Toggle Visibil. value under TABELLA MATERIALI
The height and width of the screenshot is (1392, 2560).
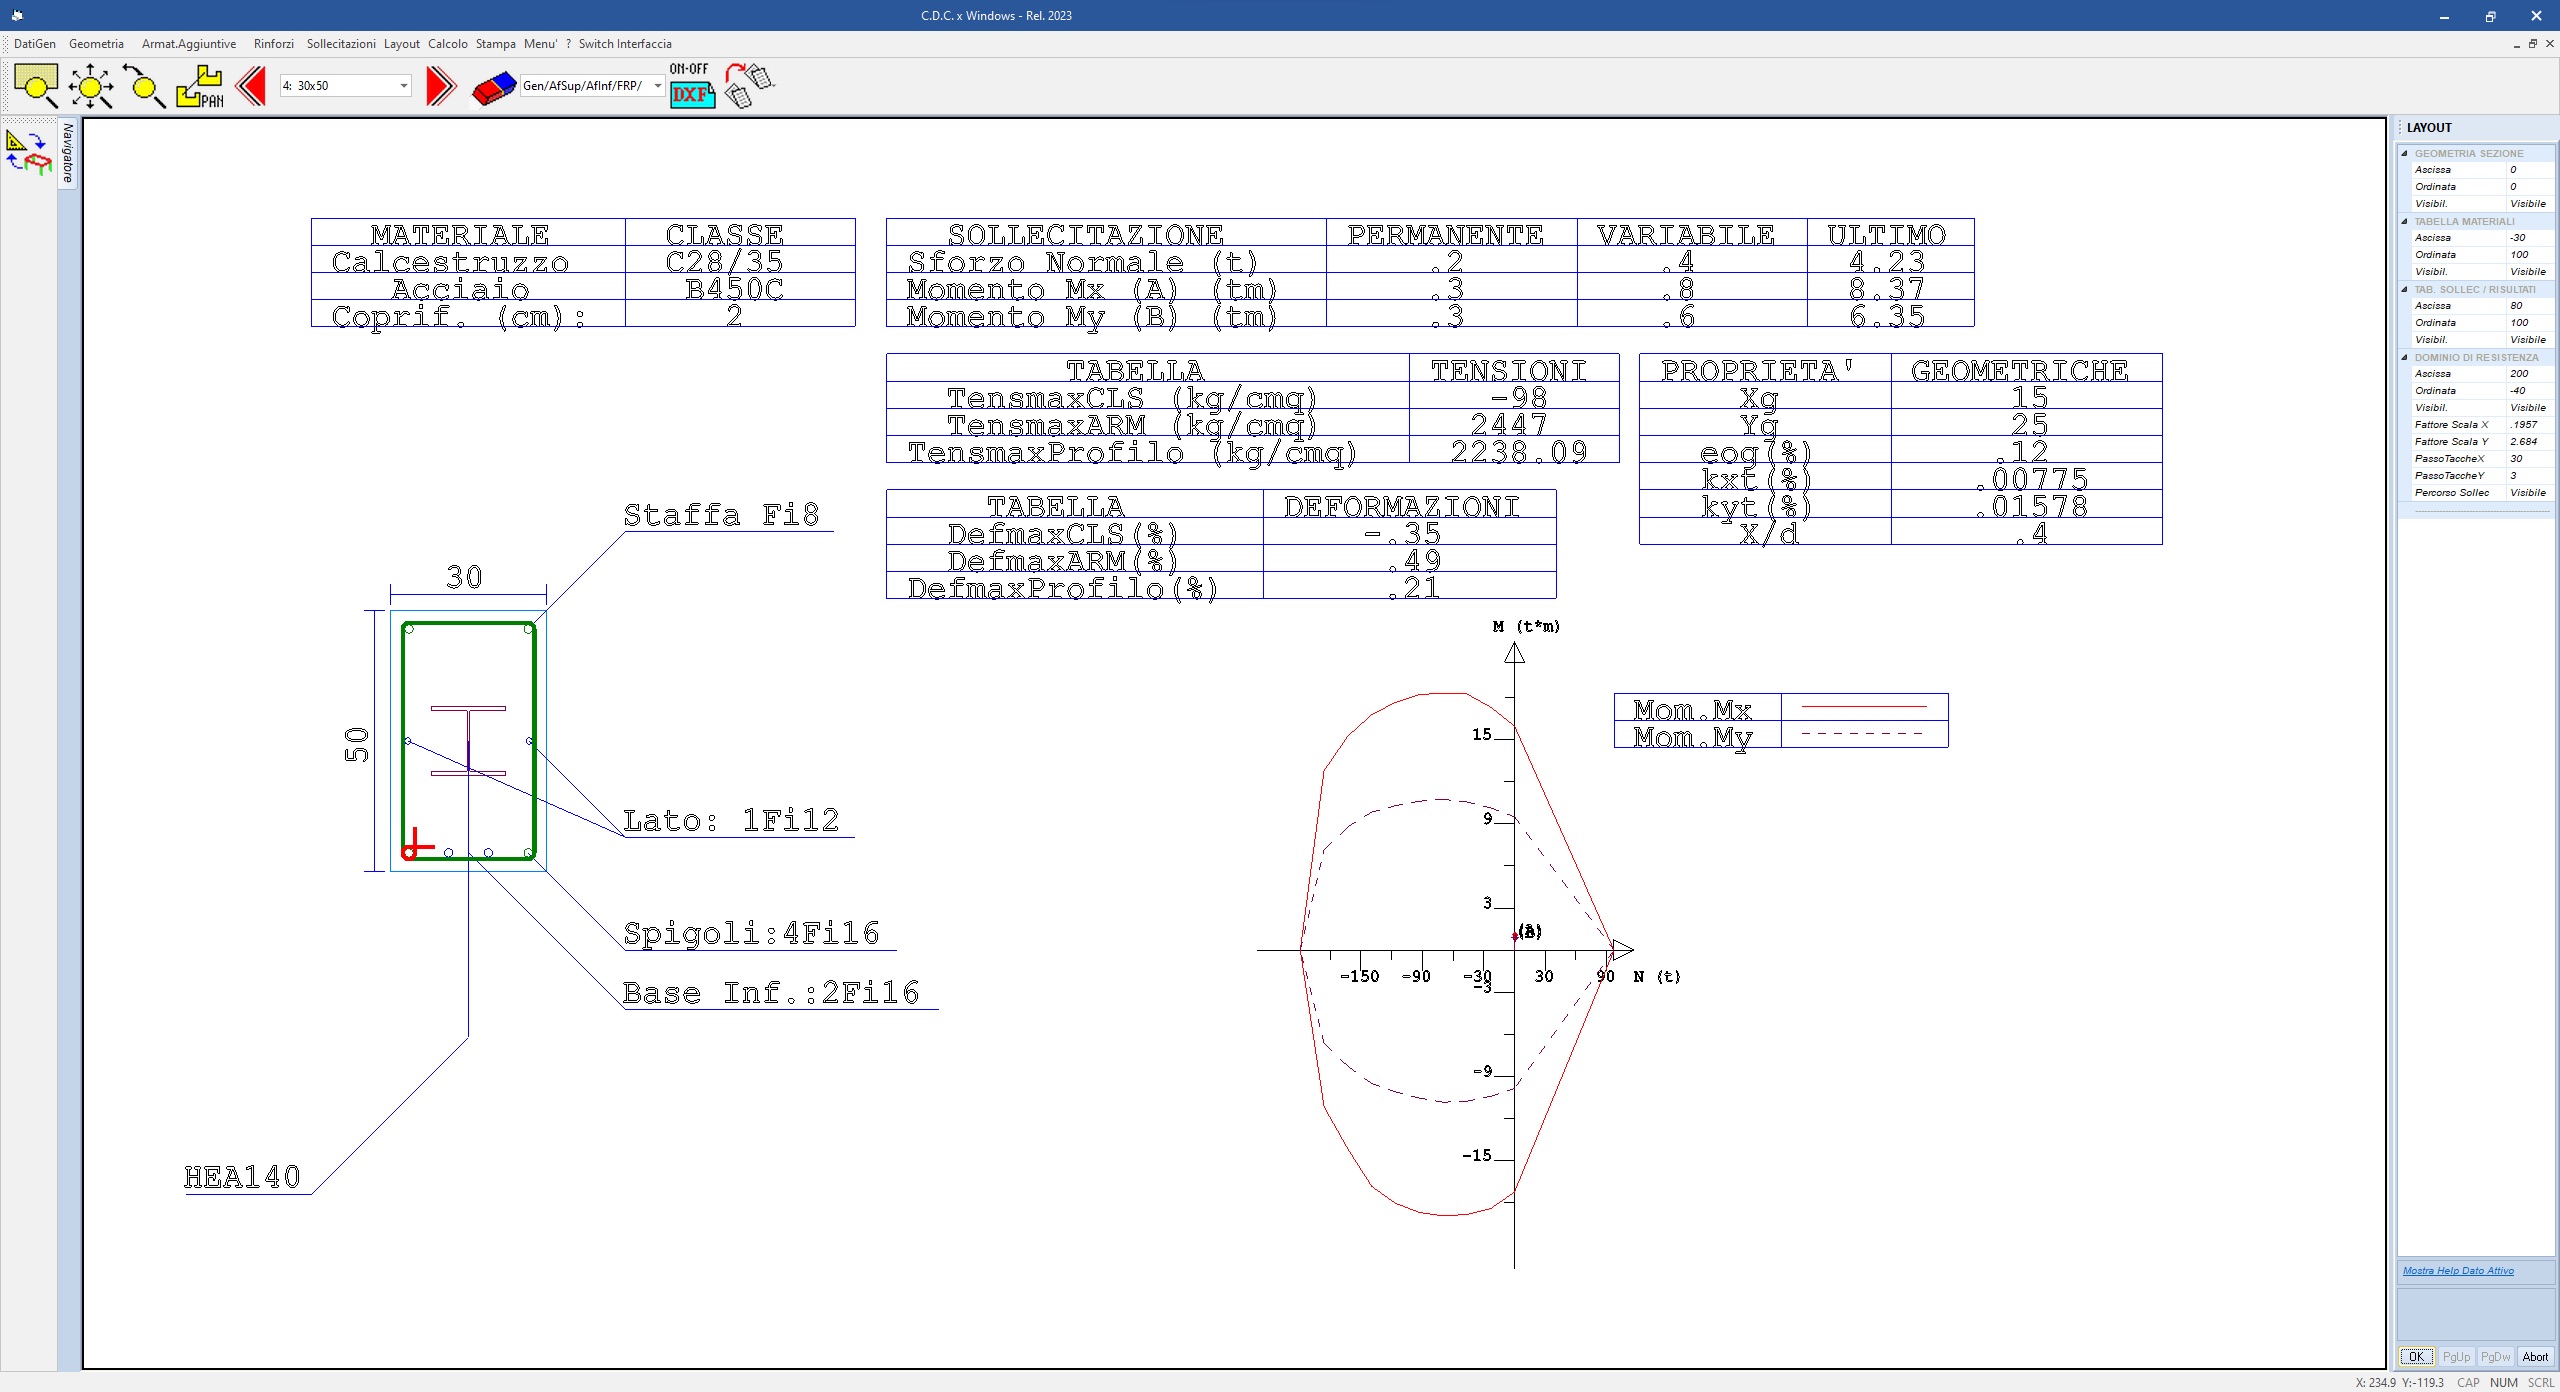[x=2529, y=272]
